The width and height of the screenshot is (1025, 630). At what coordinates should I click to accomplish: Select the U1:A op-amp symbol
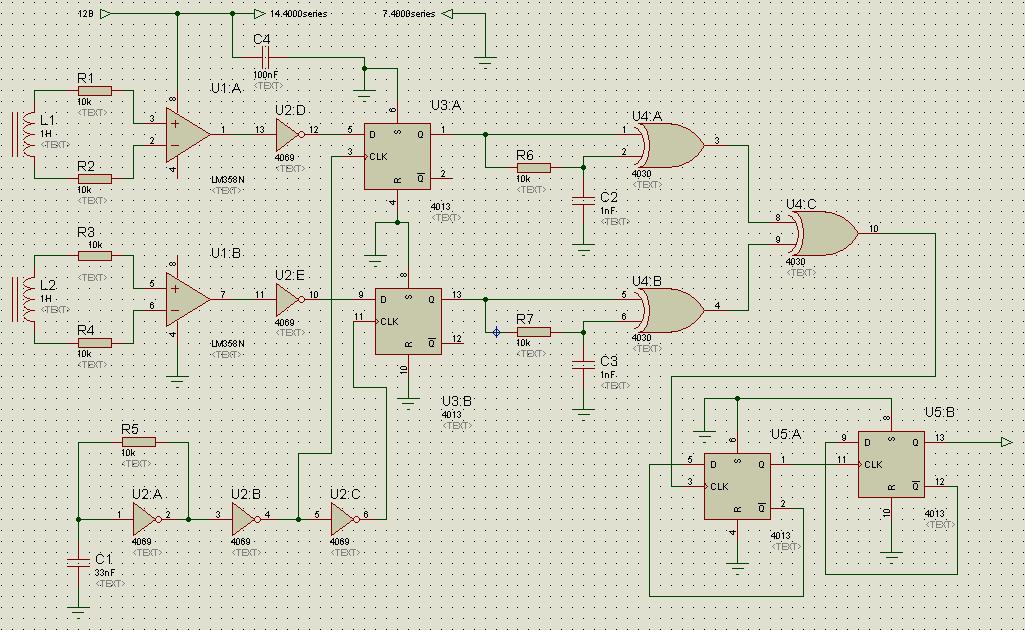pos(188,135)
